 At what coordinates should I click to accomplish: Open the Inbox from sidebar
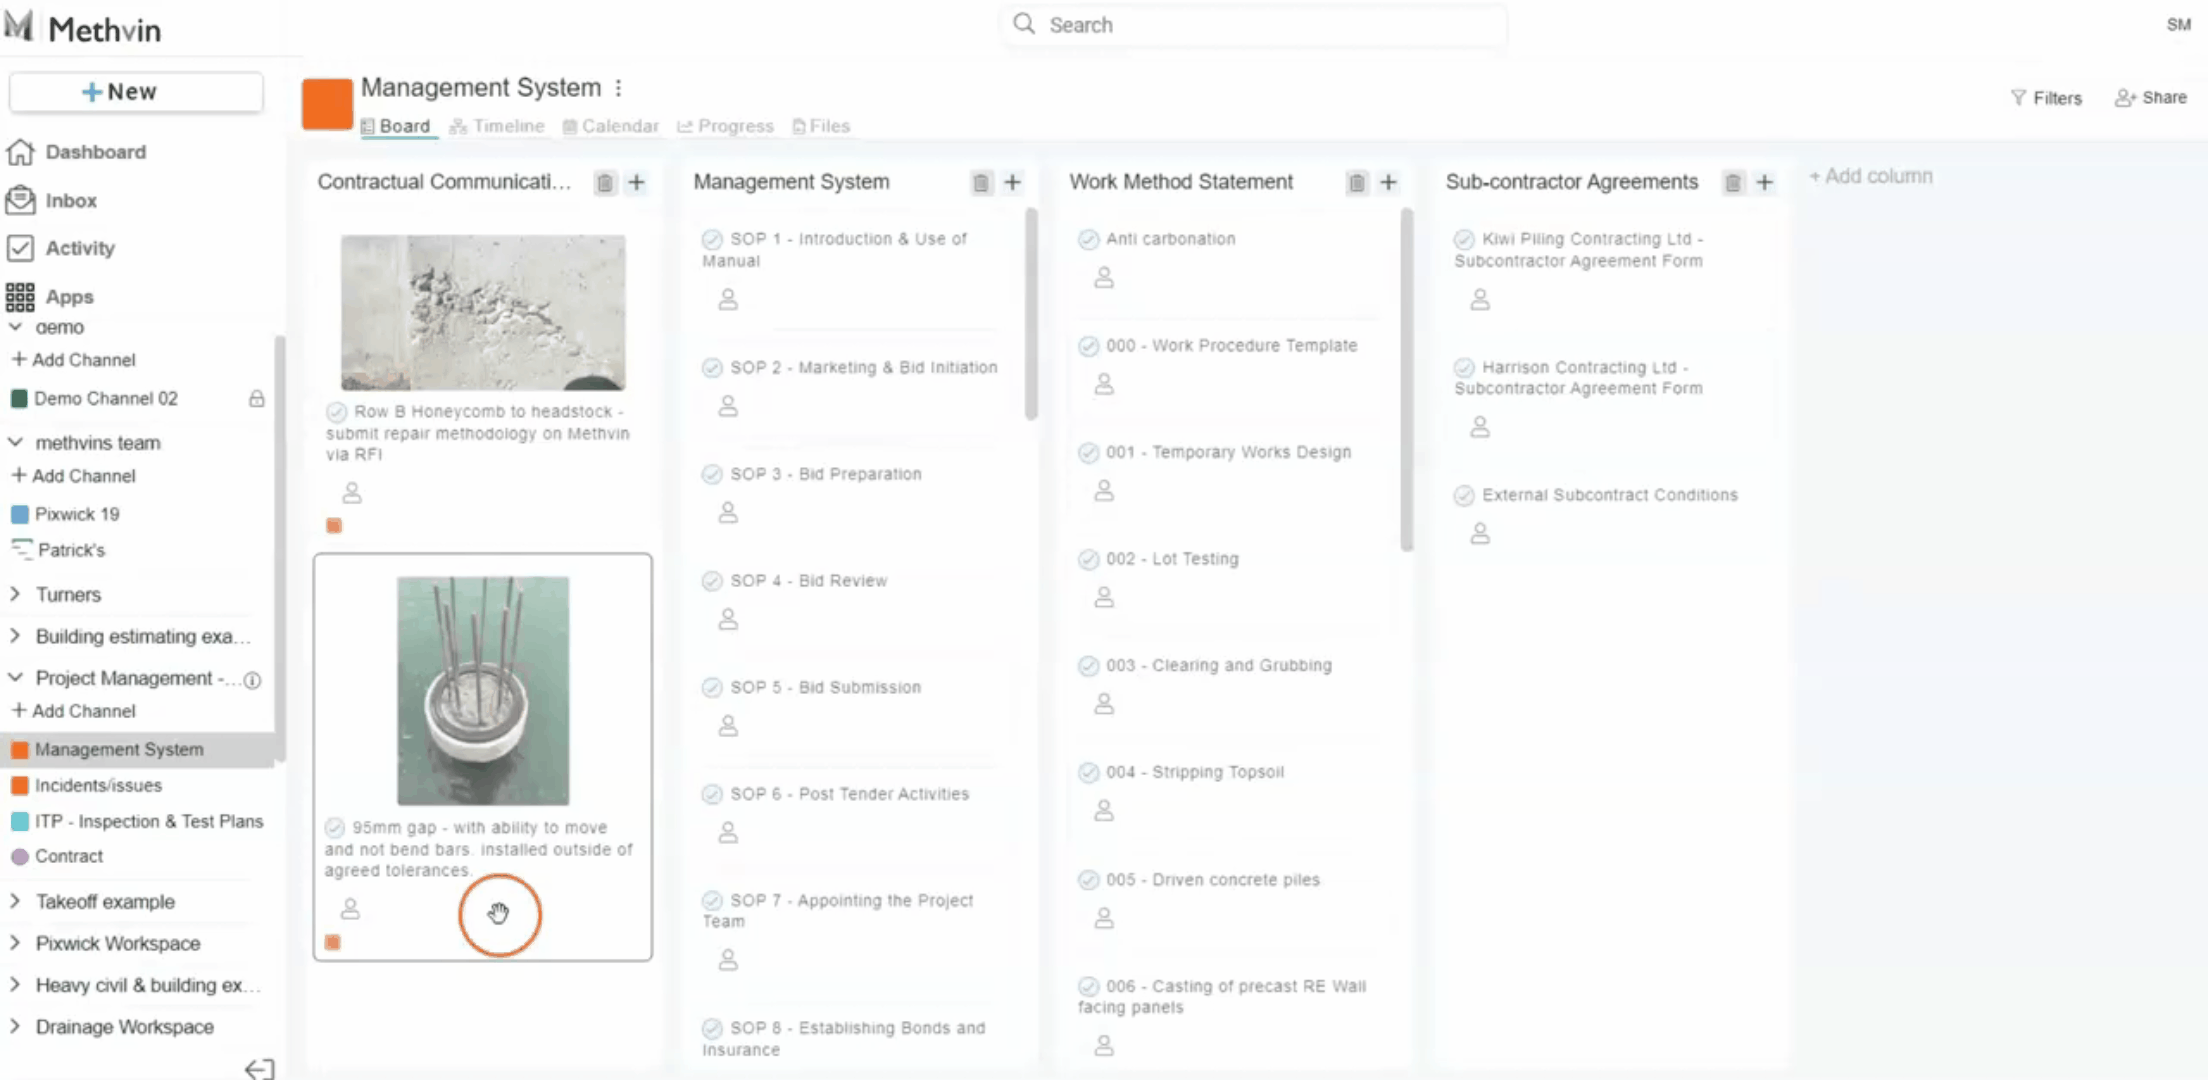tap(70, 201)
